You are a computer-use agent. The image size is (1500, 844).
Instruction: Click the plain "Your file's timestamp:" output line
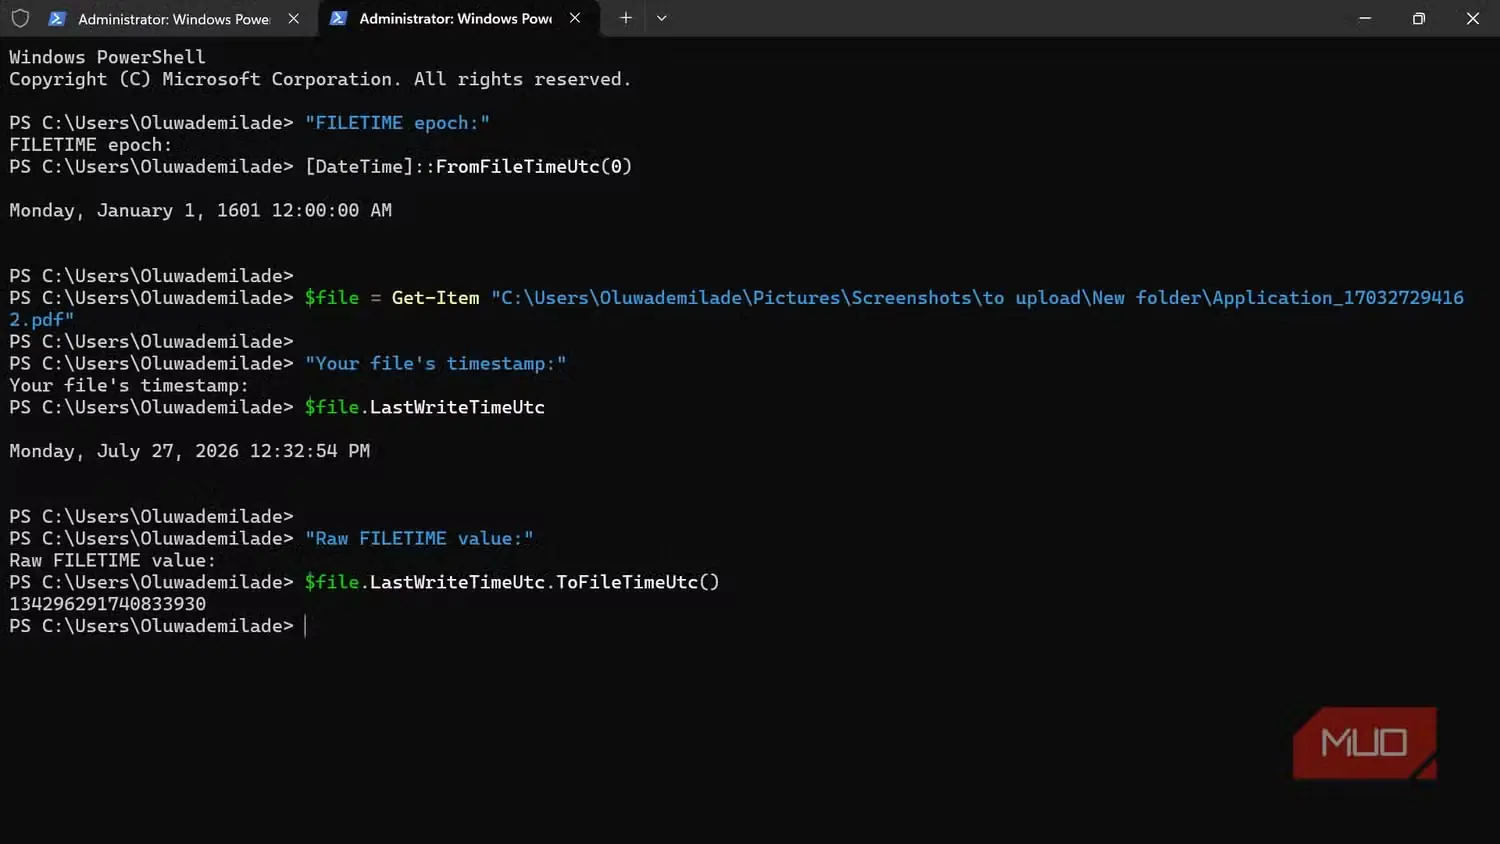pyautogui.click(x=129, y=386)
